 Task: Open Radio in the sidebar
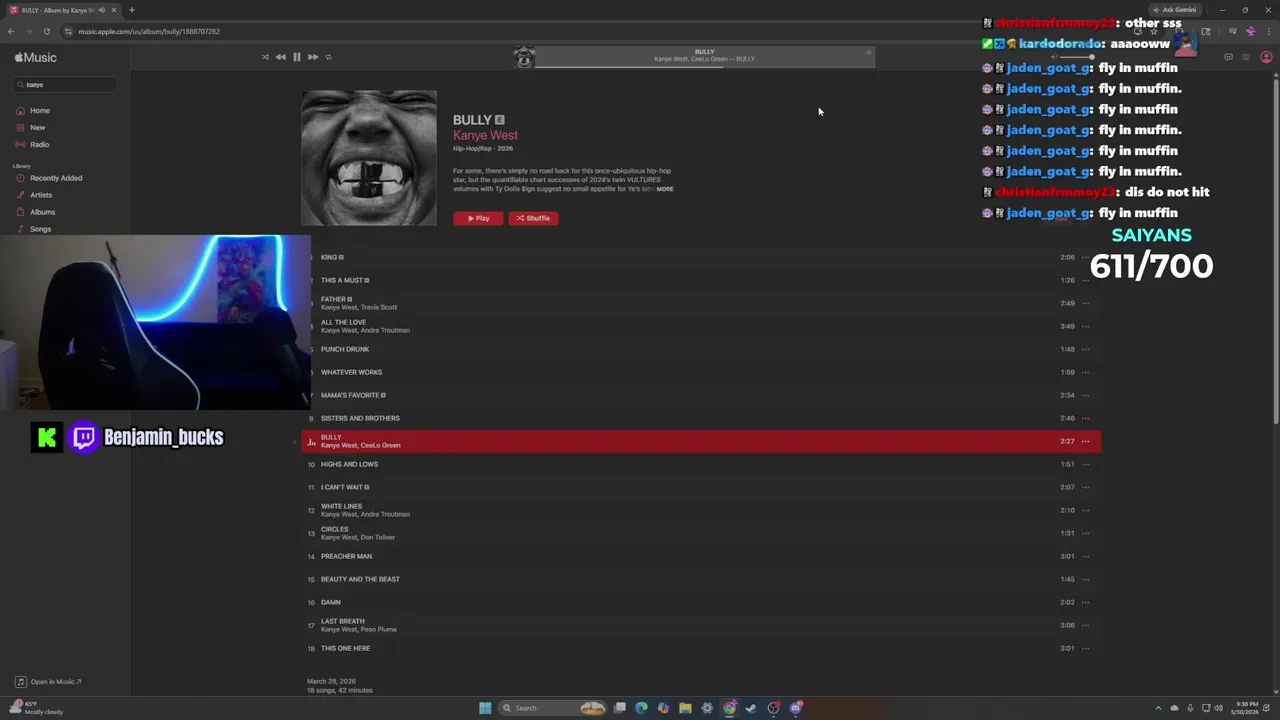click(x=39, y=145)
